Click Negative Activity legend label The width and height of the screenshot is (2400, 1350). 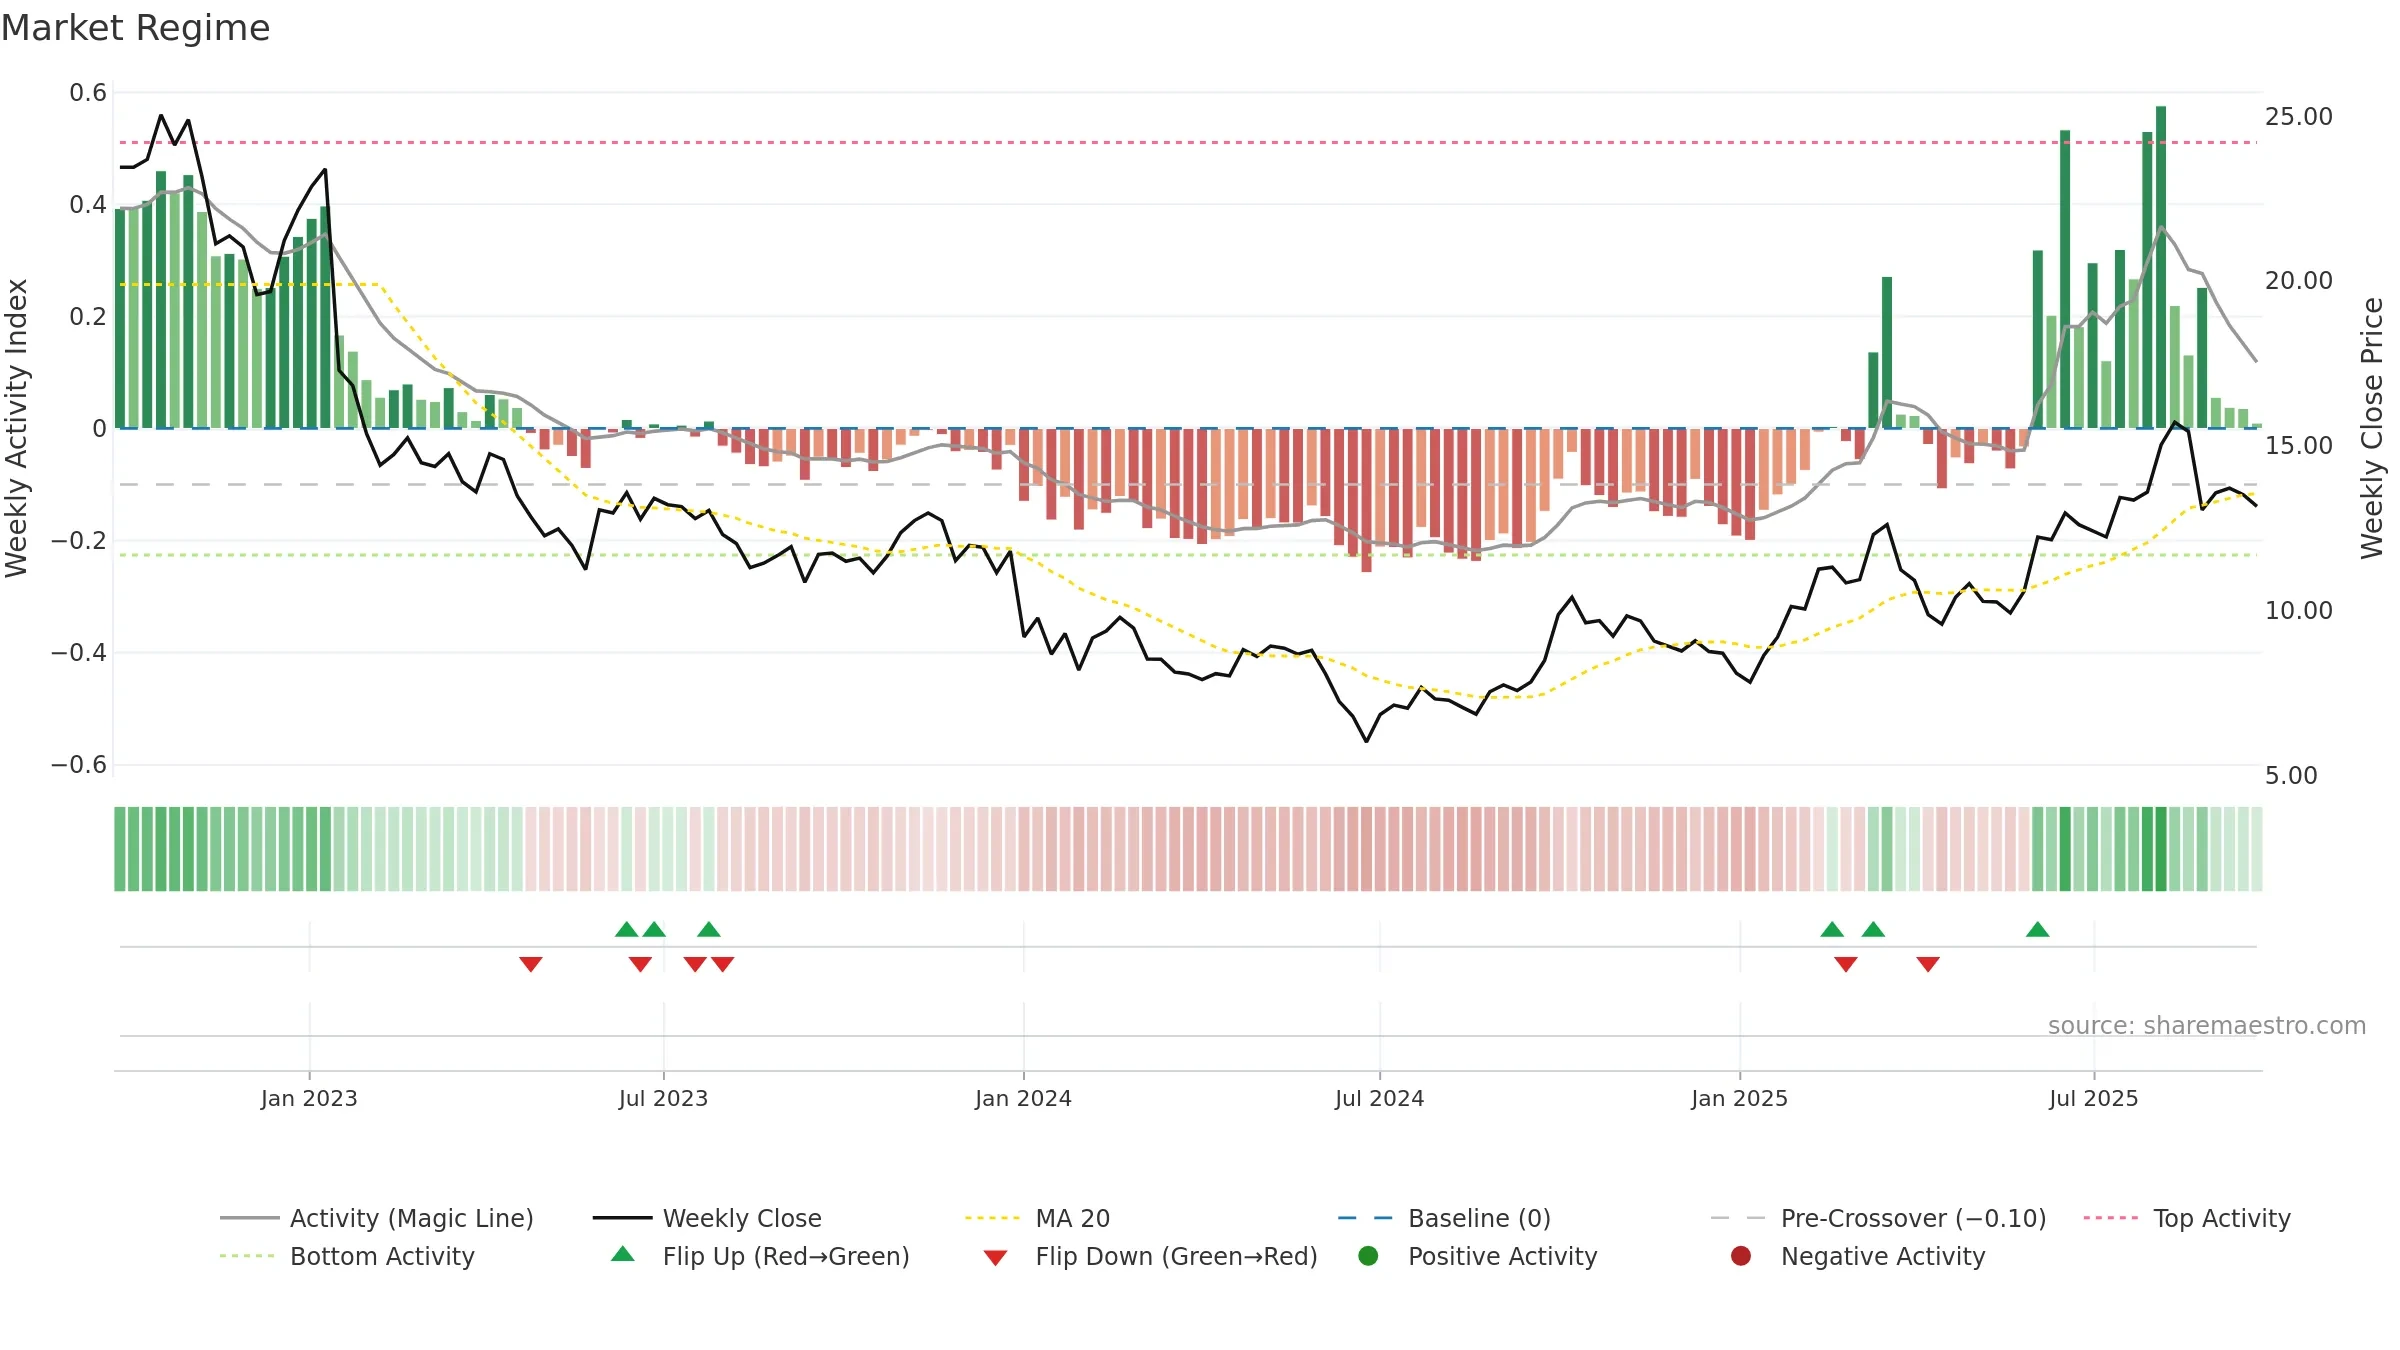click(x=1883, y=1256)
